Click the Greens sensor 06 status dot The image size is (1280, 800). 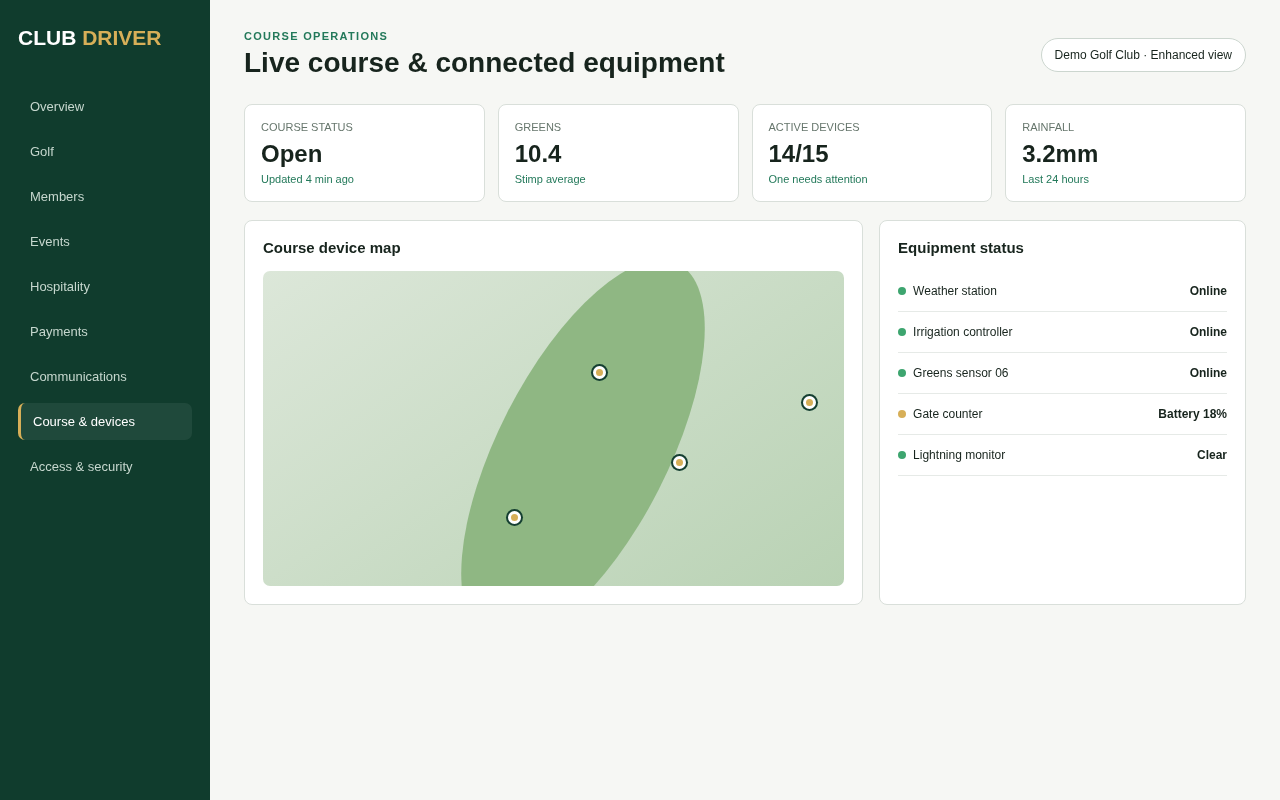tap(902, 373)
